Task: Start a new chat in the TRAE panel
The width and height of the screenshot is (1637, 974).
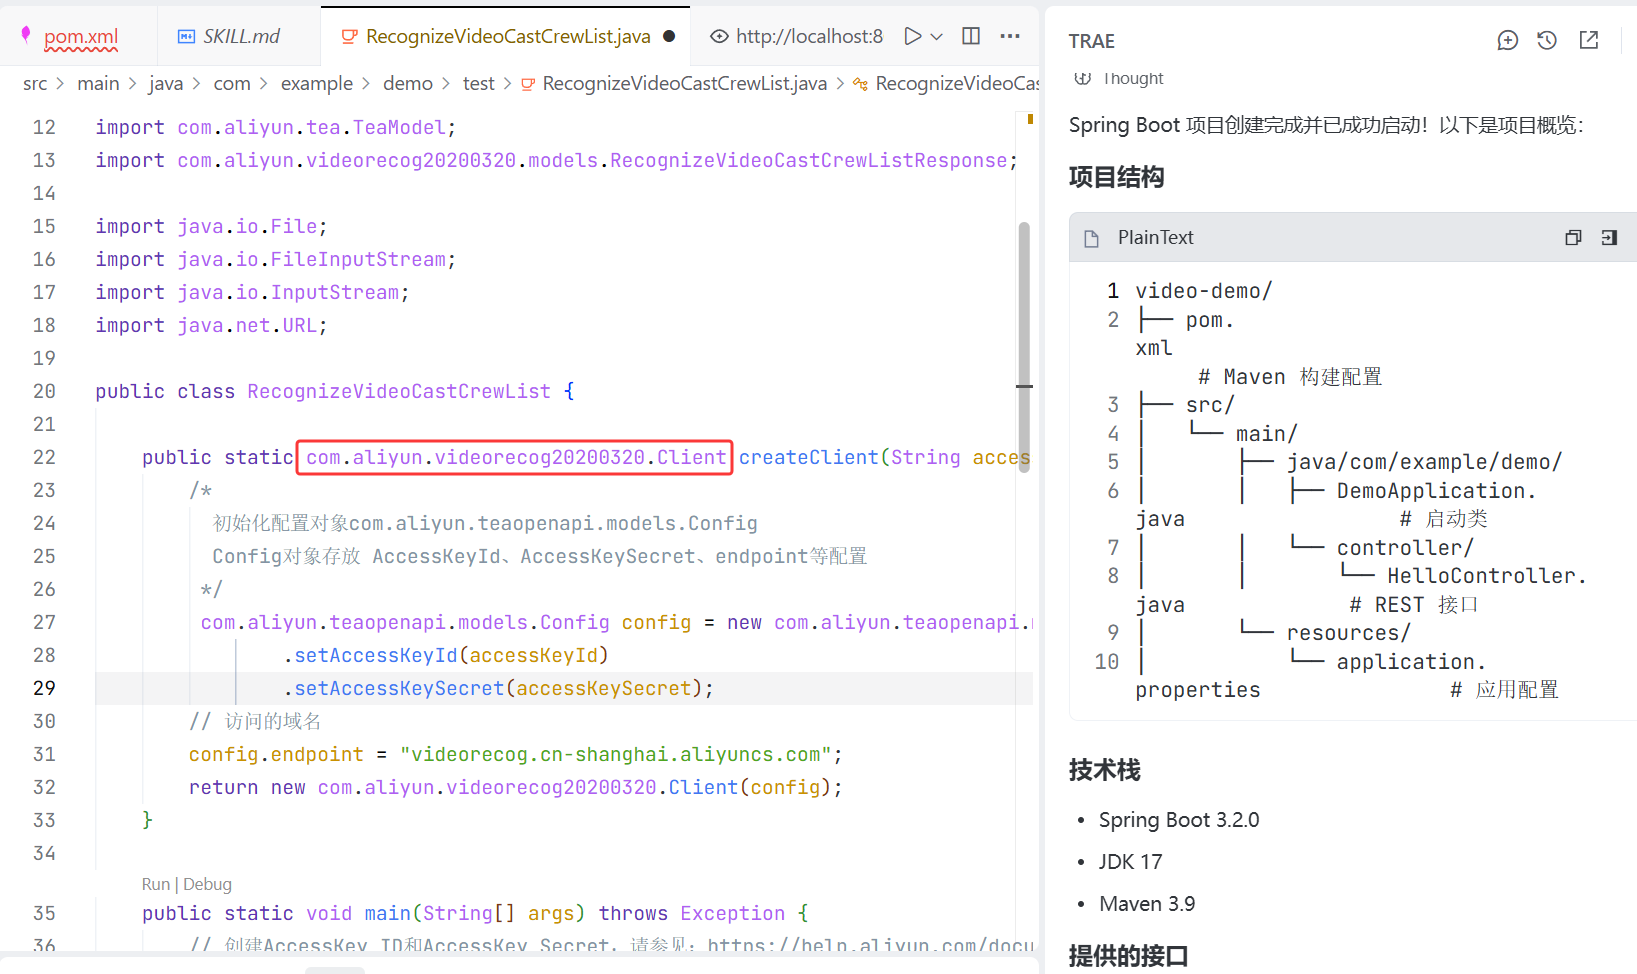Action: [1507, 40]
